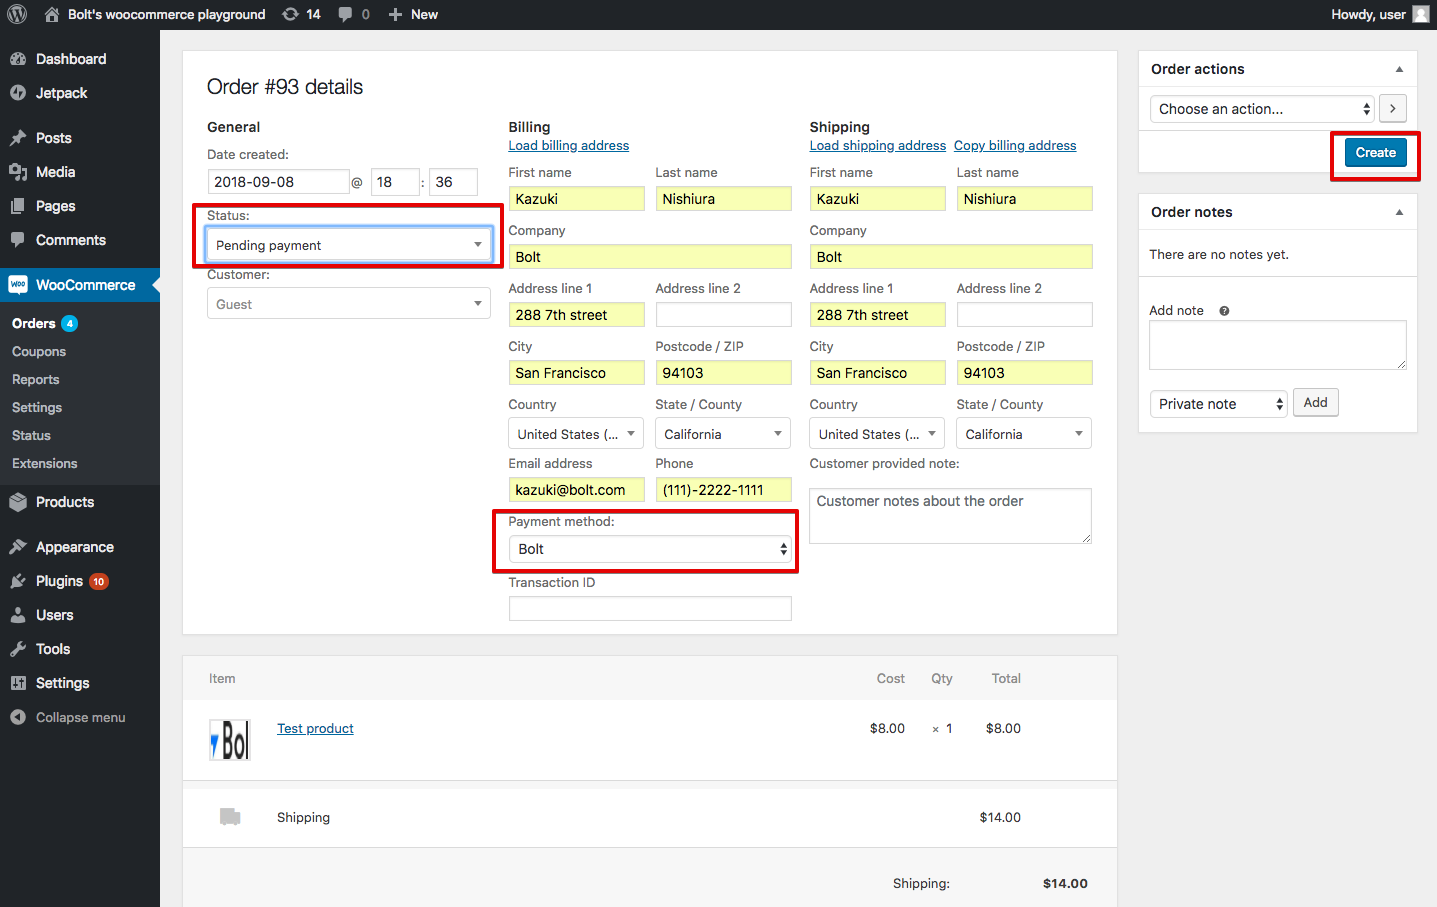Open the billing State dropdown California
The image size is (1437, 907).
pos(723,434)
